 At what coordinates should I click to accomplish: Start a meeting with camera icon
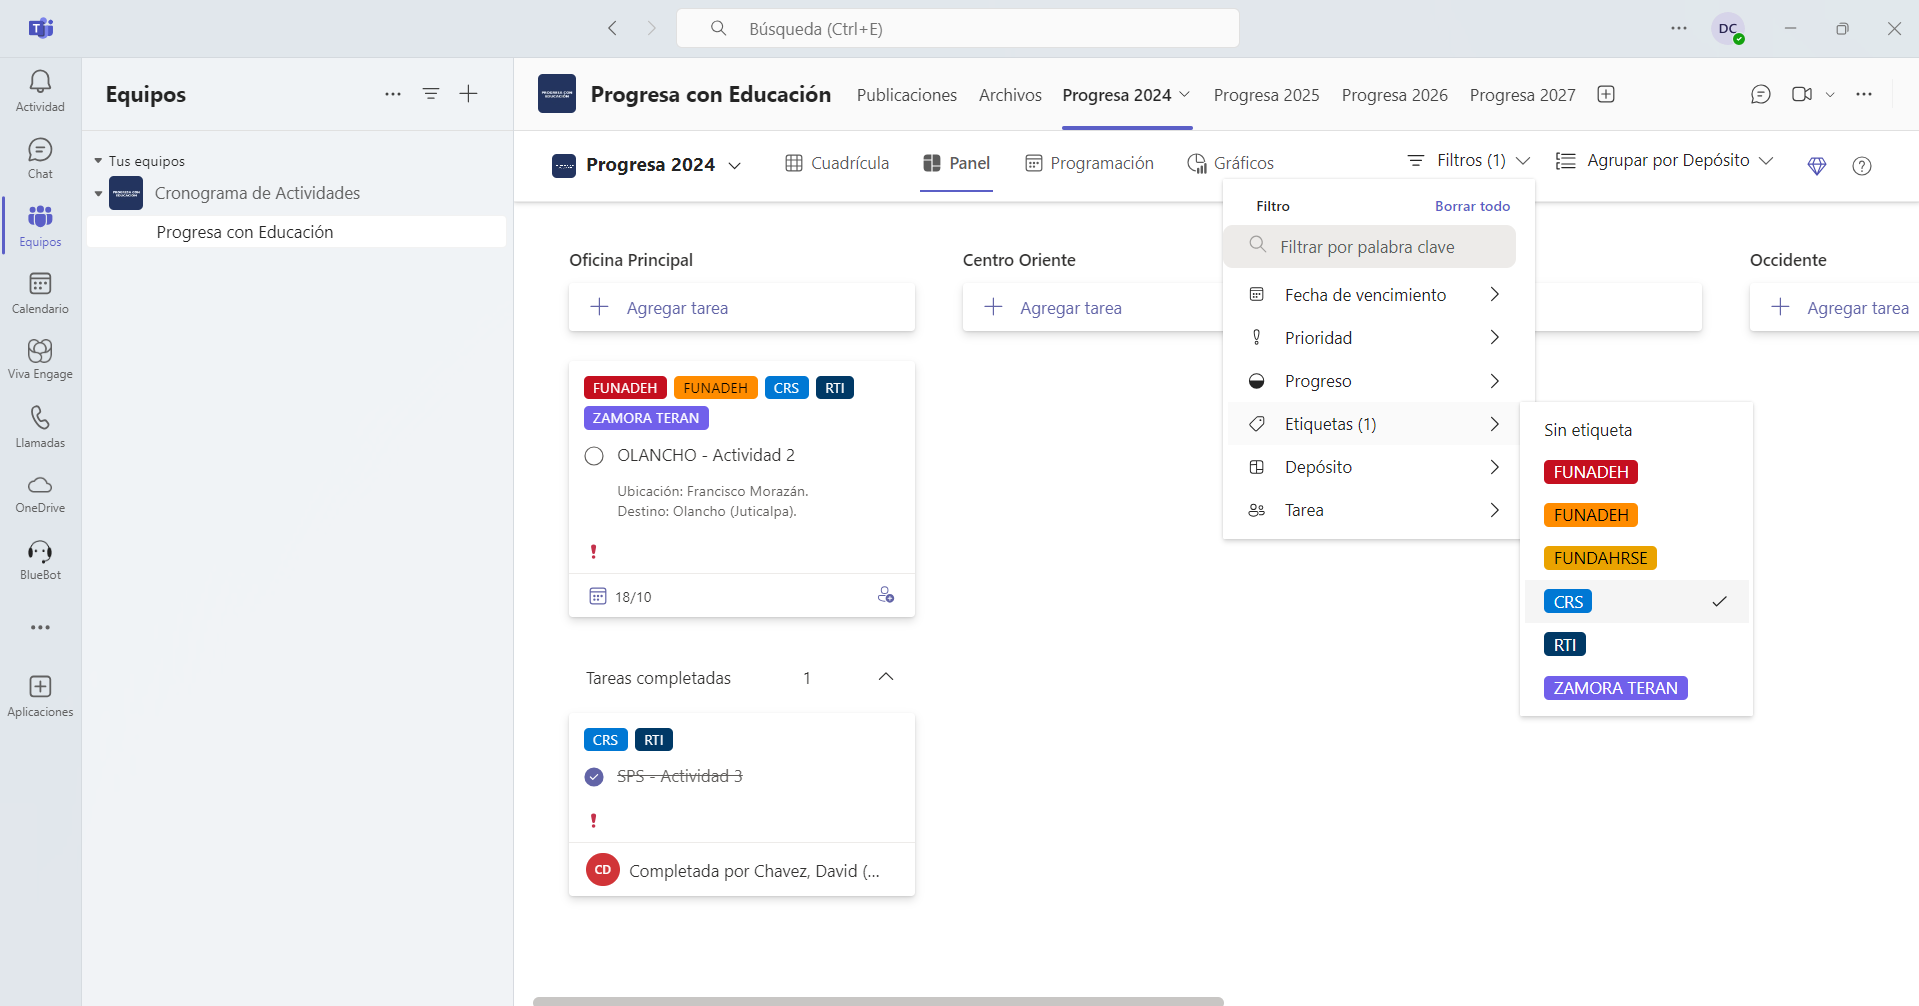pyautogui.click(x=1802, y=94)
